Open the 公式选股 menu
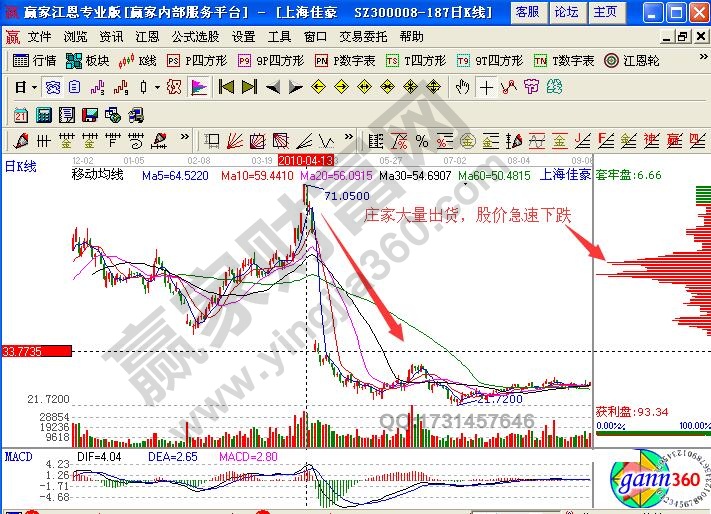Screen dimensions: 711x514 click(x=194, y=36)
